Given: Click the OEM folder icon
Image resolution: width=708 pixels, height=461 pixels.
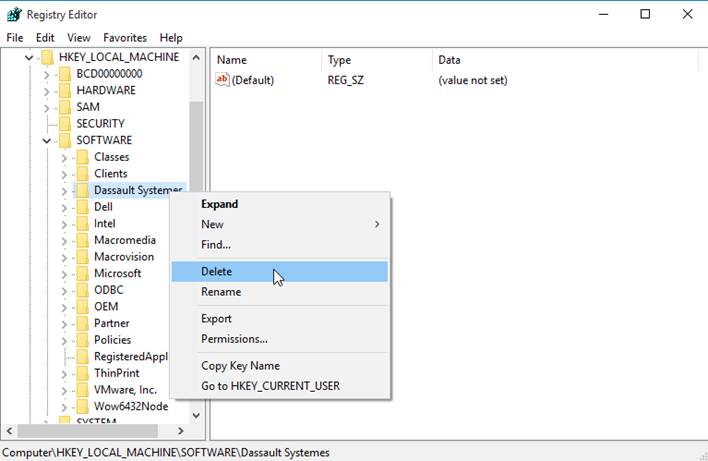Looking at the screenshot, I should [83, 307].
